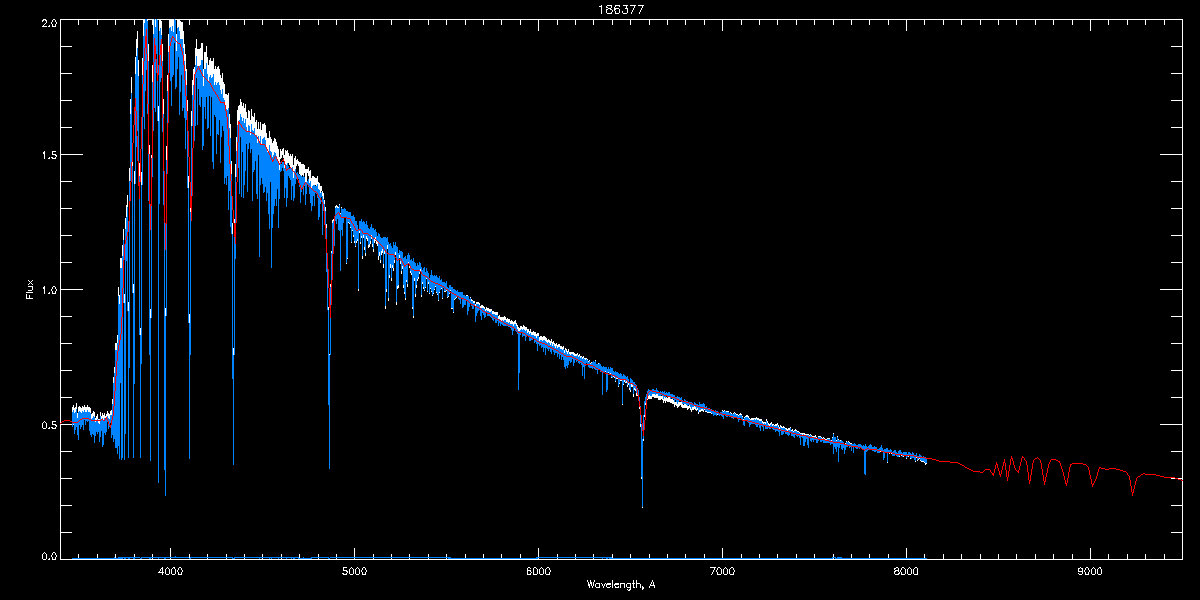Click the 1.5 flux tick label
The height and width of the screenshot is (600, 1200).
(47, 155)
